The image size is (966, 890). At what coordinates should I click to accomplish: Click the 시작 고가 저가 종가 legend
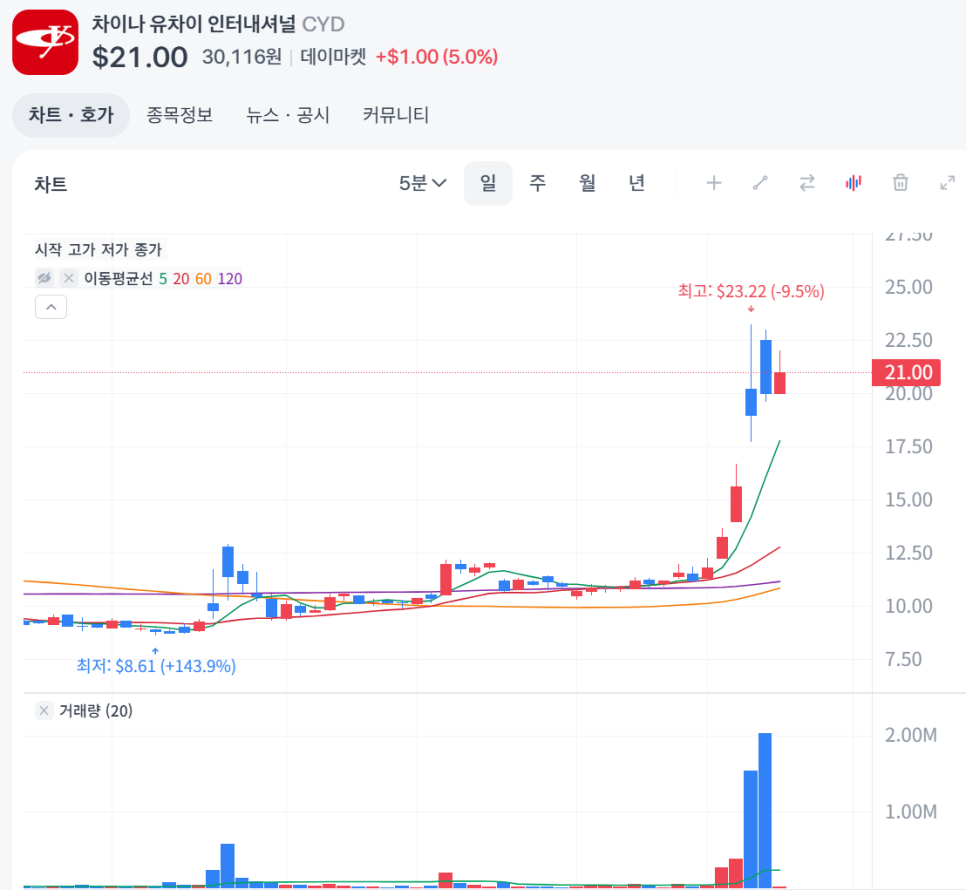(99, 249)
